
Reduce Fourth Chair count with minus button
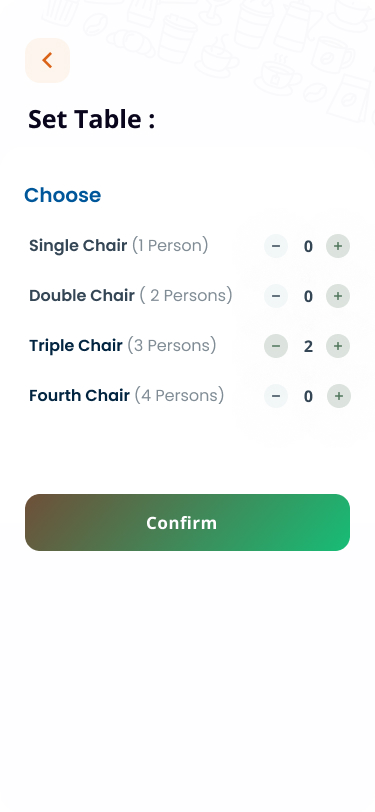276,396
